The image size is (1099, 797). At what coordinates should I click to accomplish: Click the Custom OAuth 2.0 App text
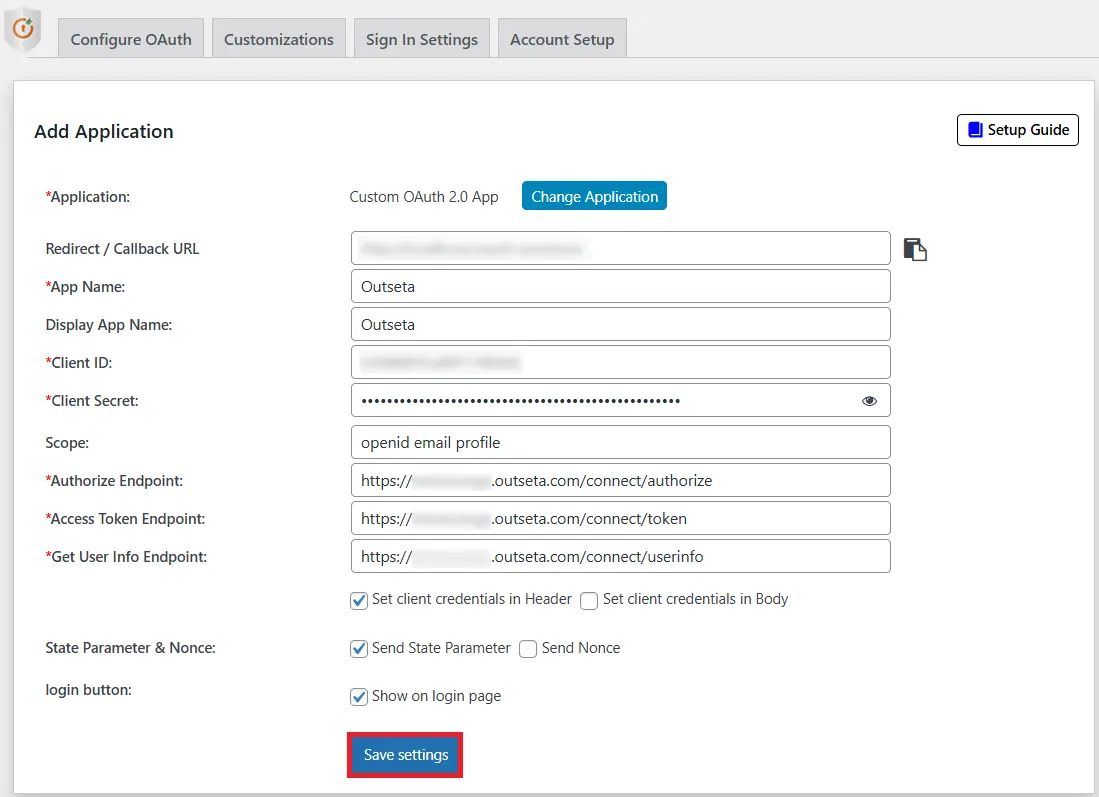click(x=424, y=197)
